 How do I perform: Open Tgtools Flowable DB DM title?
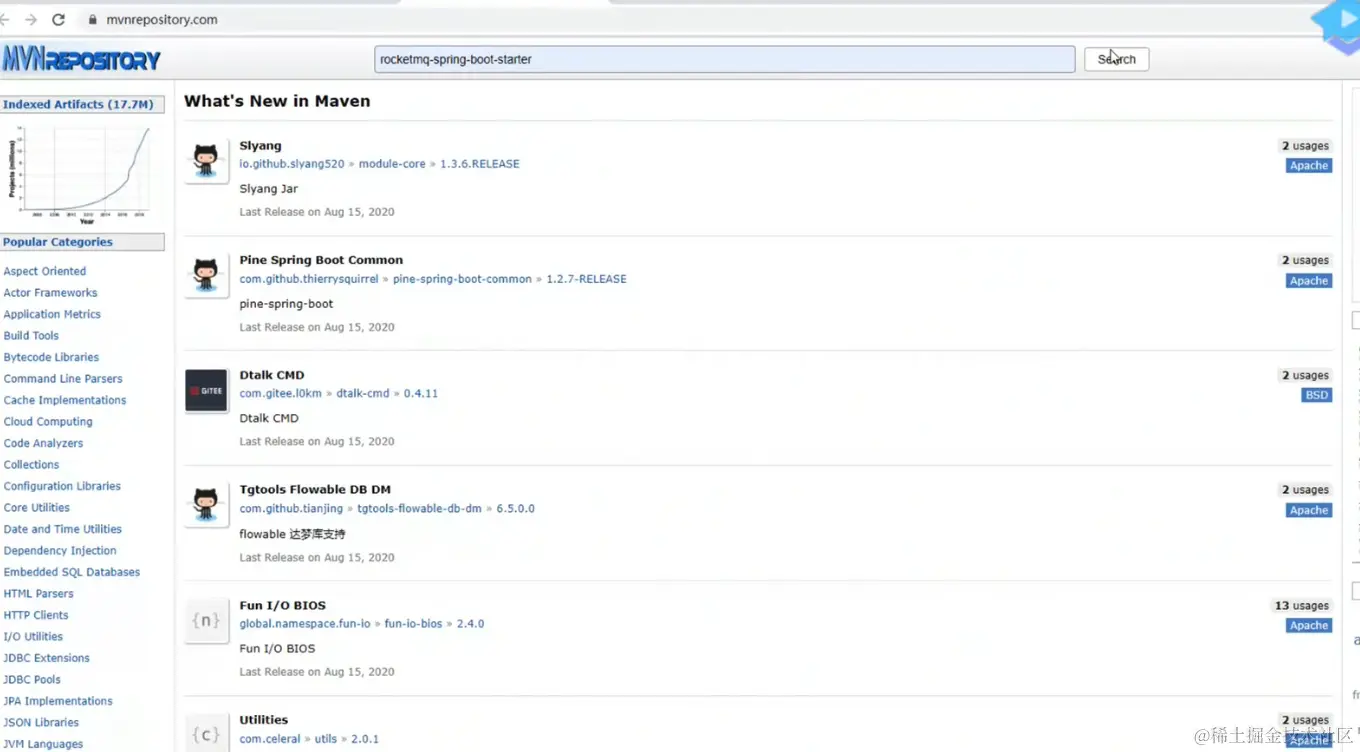point(315,490)
